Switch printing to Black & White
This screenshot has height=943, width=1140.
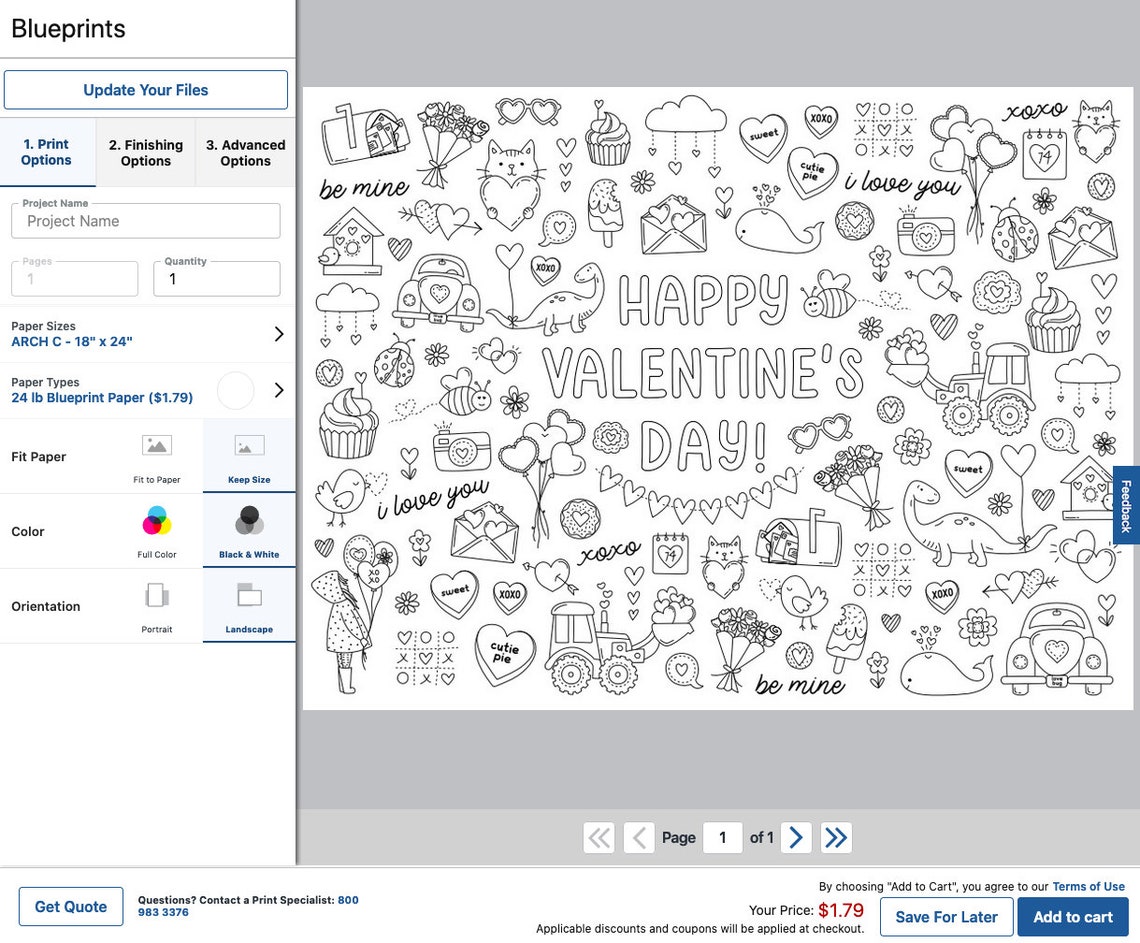point(249,530)
